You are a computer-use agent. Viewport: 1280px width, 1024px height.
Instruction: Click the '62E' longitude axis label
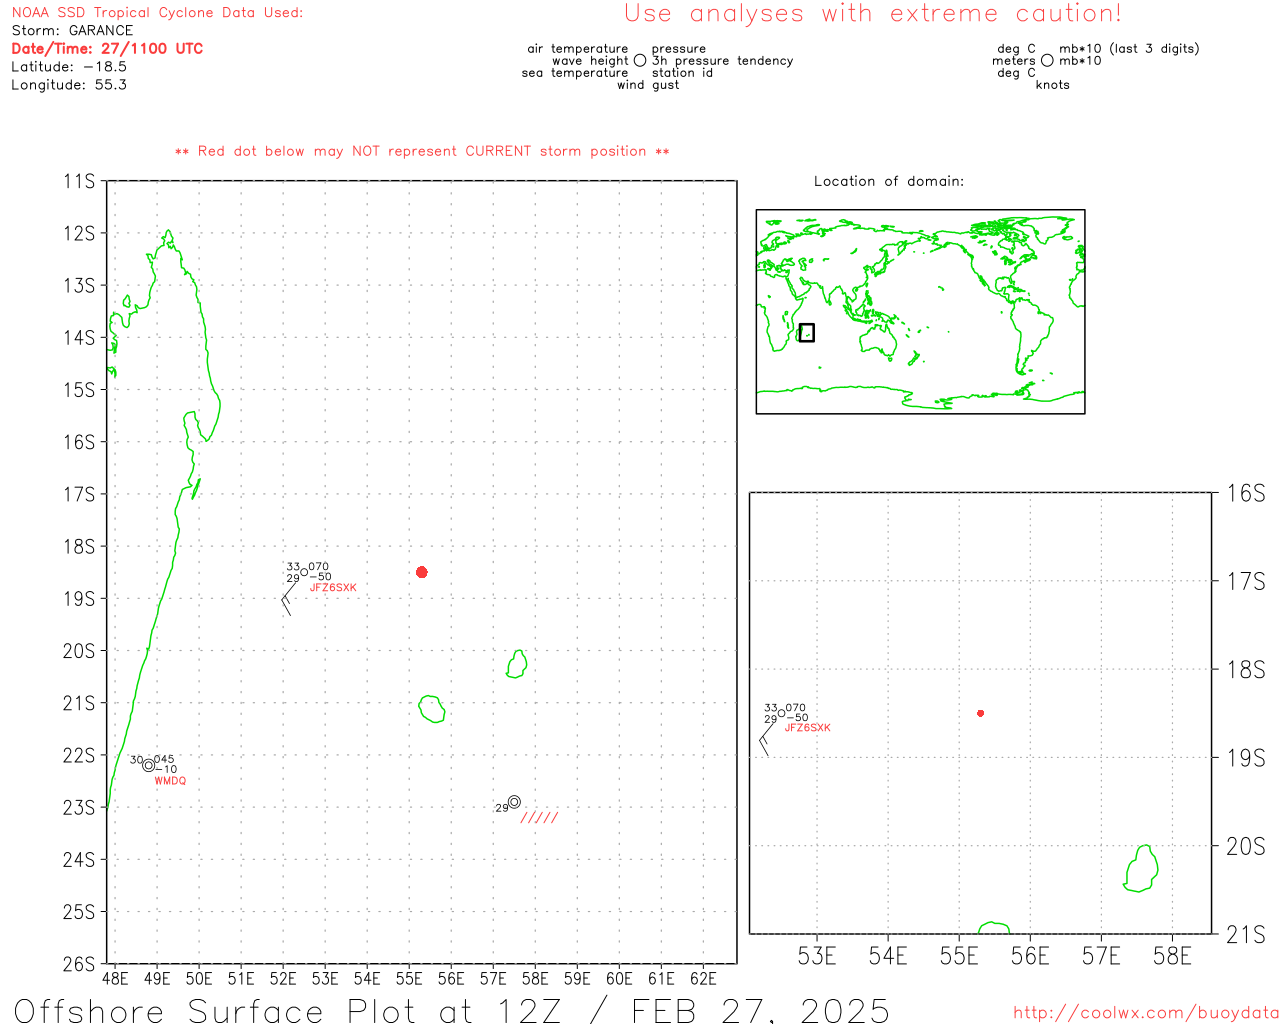tap(703, 979)
